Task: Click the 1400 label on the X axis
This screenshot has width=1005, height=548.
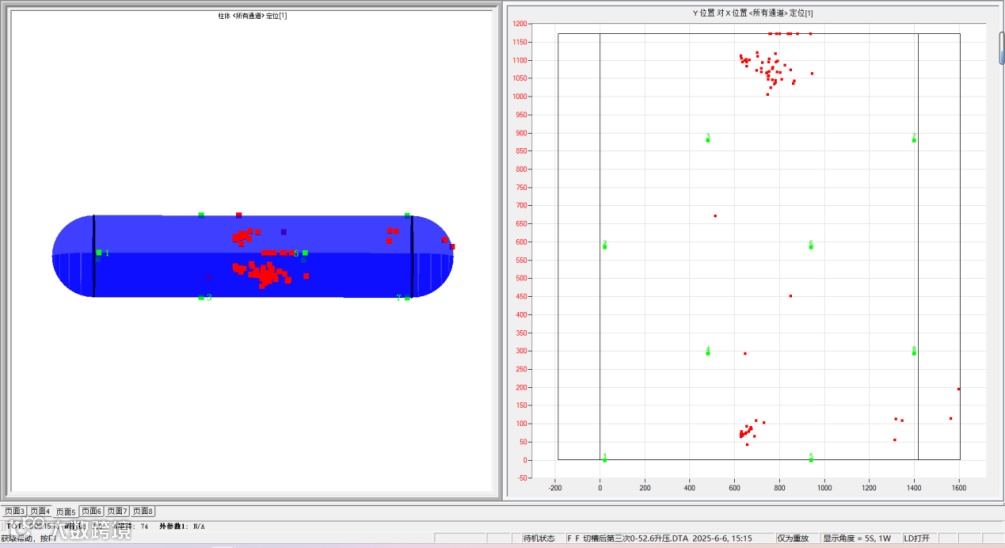Action: tap(914, 488)
